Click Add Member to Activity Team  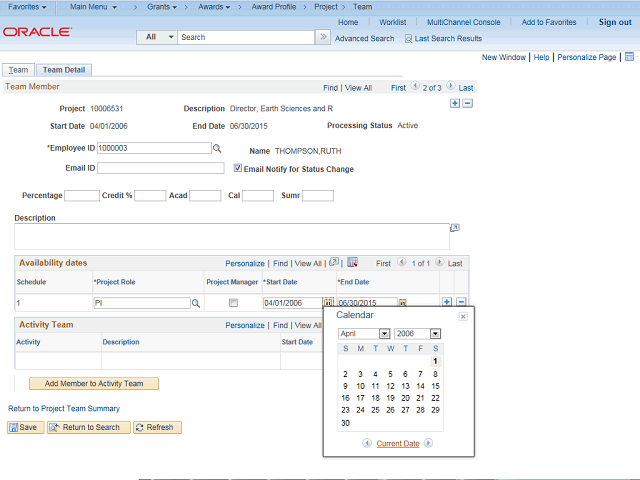pos(87,384)
